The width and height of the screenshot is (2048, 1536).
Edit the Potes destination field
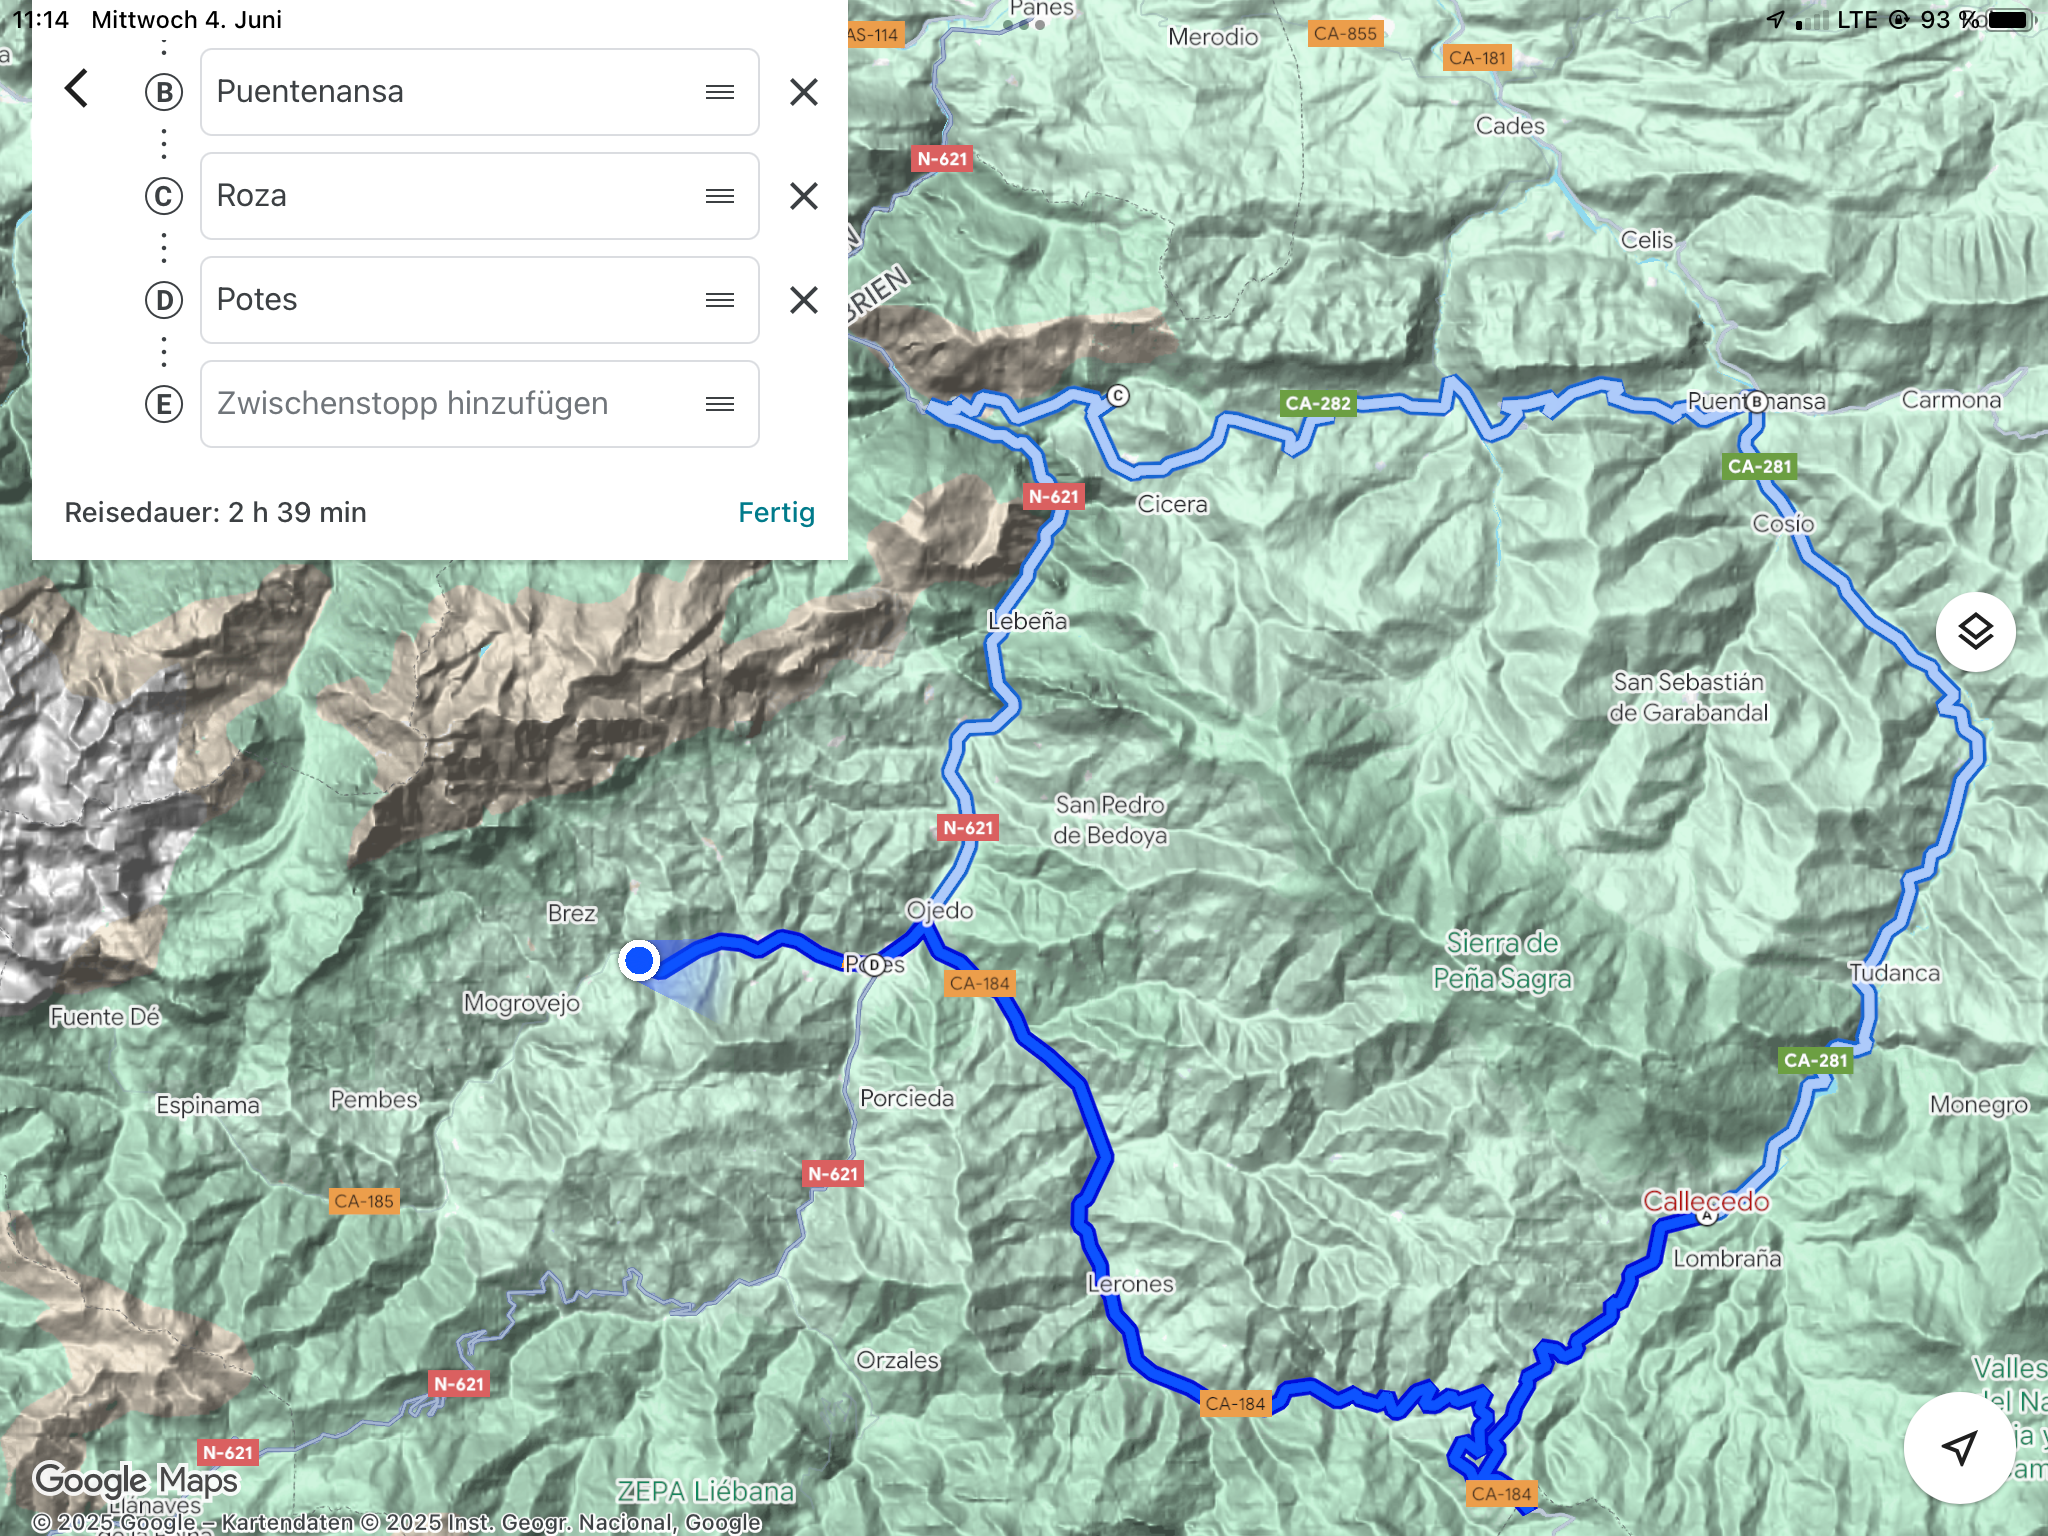[480, 300]
